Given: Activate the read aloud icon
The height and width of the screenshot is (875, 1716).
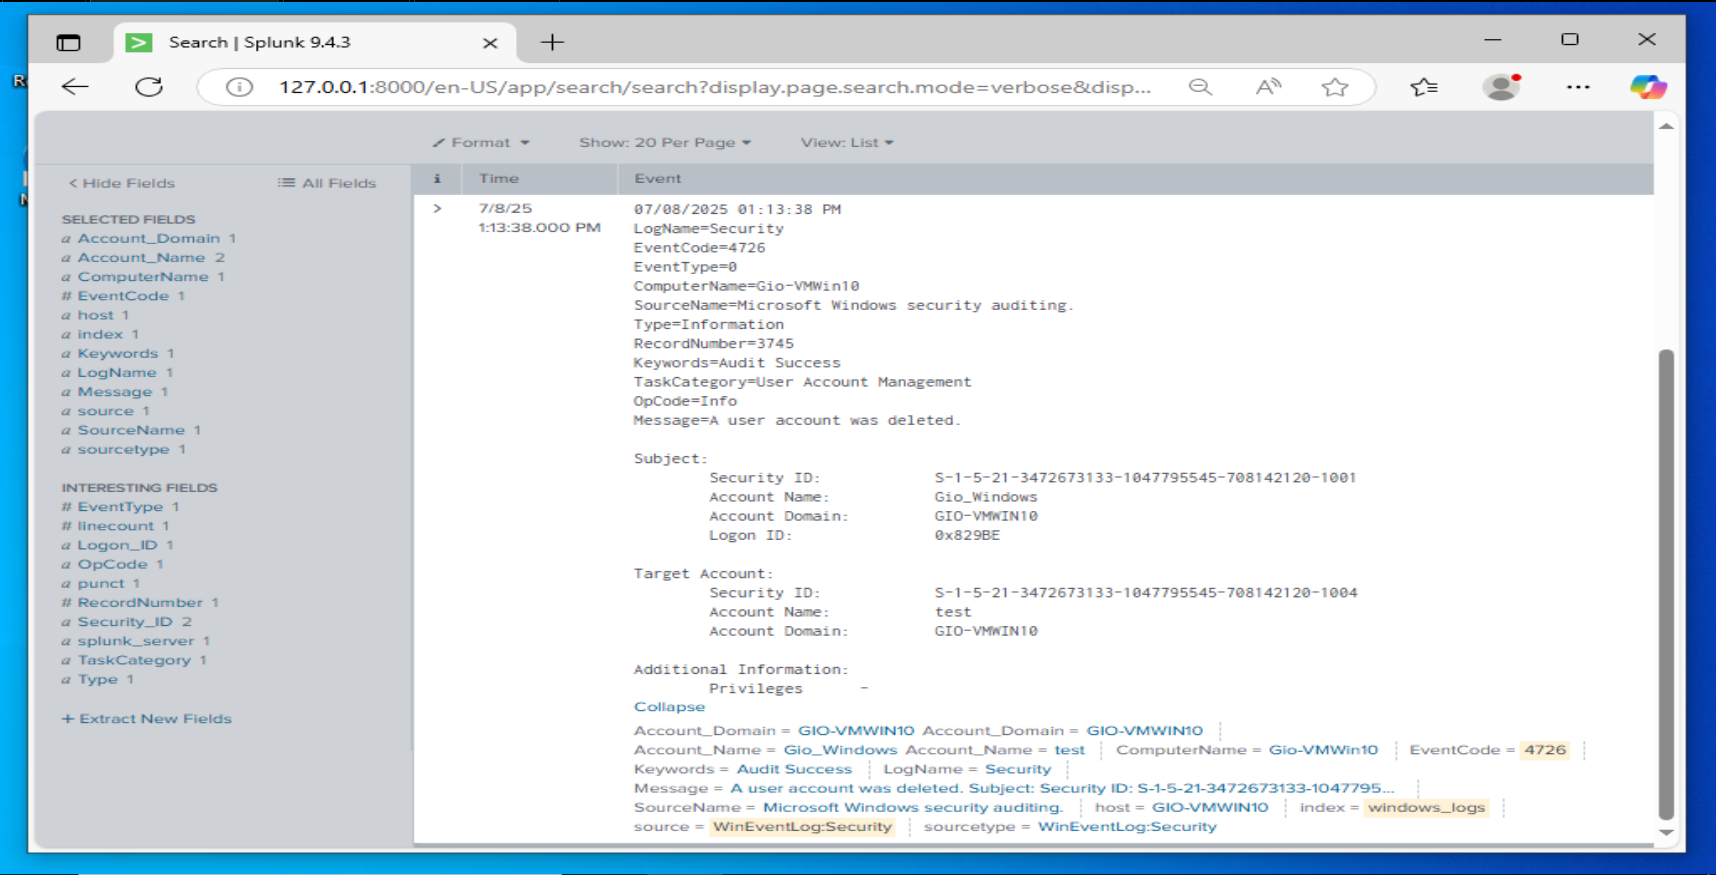Looking at the screenshot, I should [x=1268, y=87].
